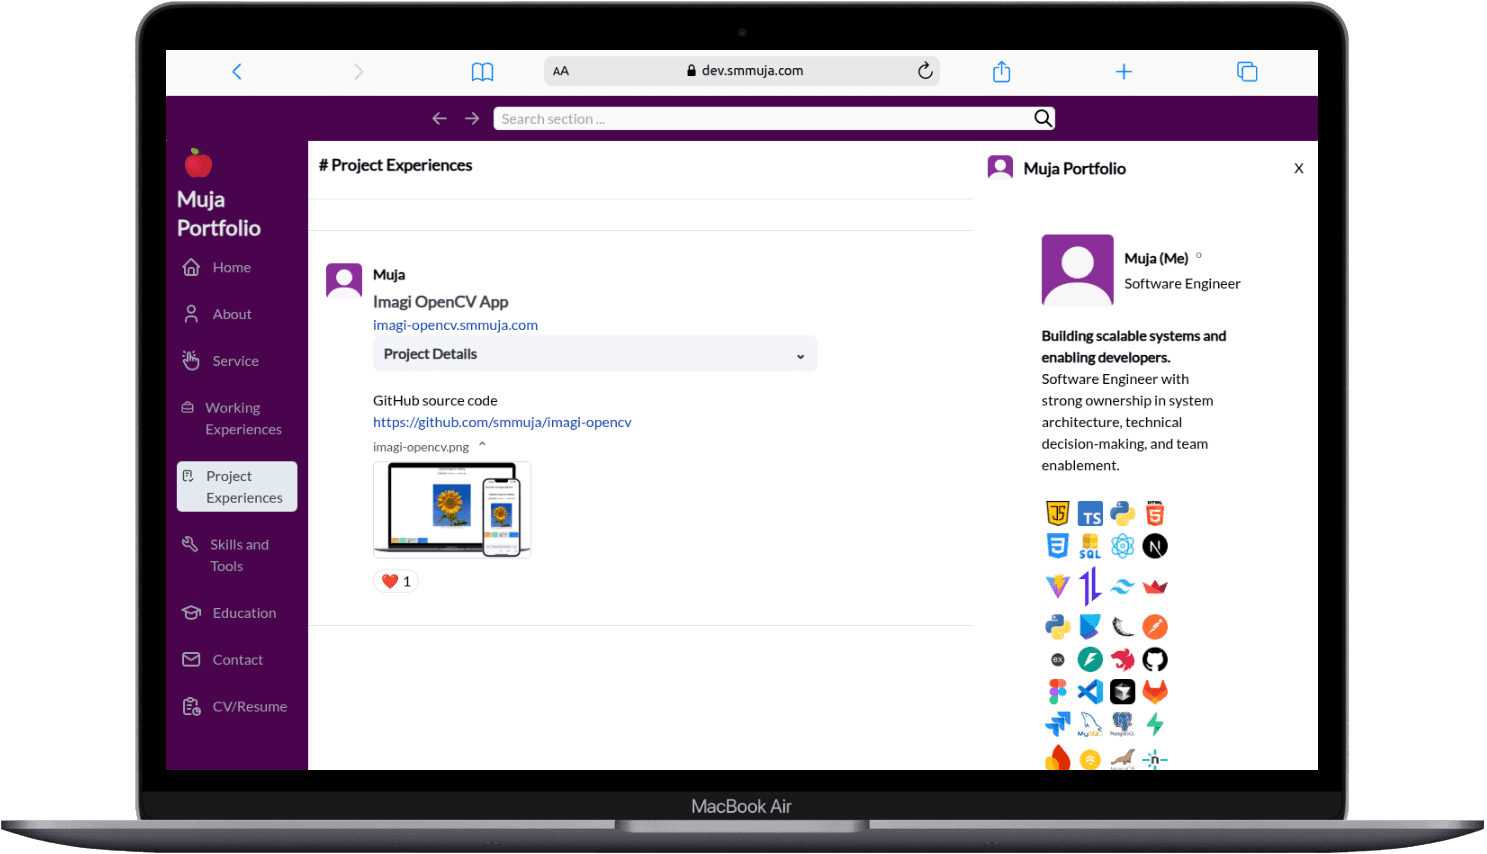Open the imagi-opencv.smmuja.com link
1487x854 pixels.
pyautogui.click(x=455, y=324)
